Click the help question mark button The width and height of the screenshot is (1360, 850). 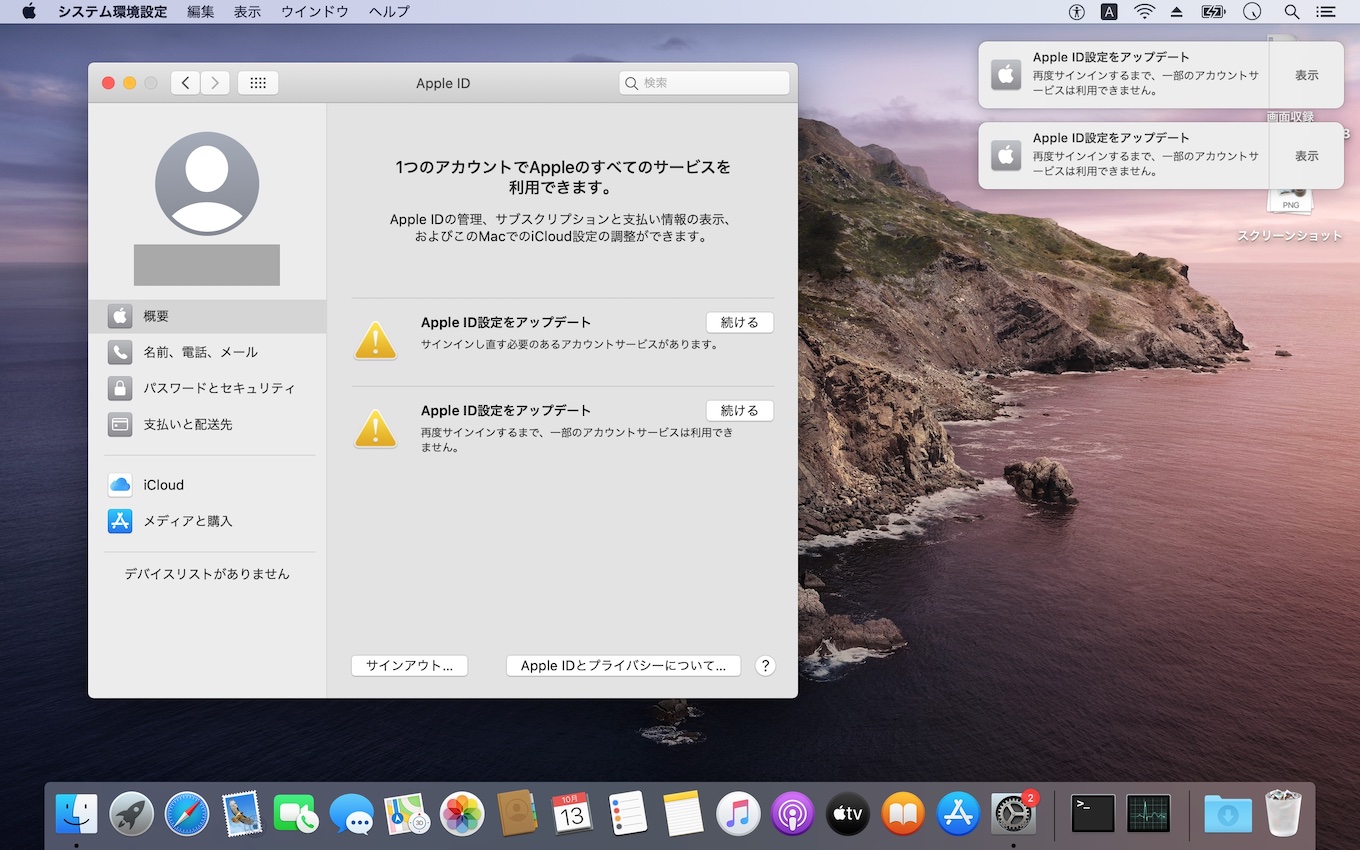pyautogui.click(x=766, y=666)
